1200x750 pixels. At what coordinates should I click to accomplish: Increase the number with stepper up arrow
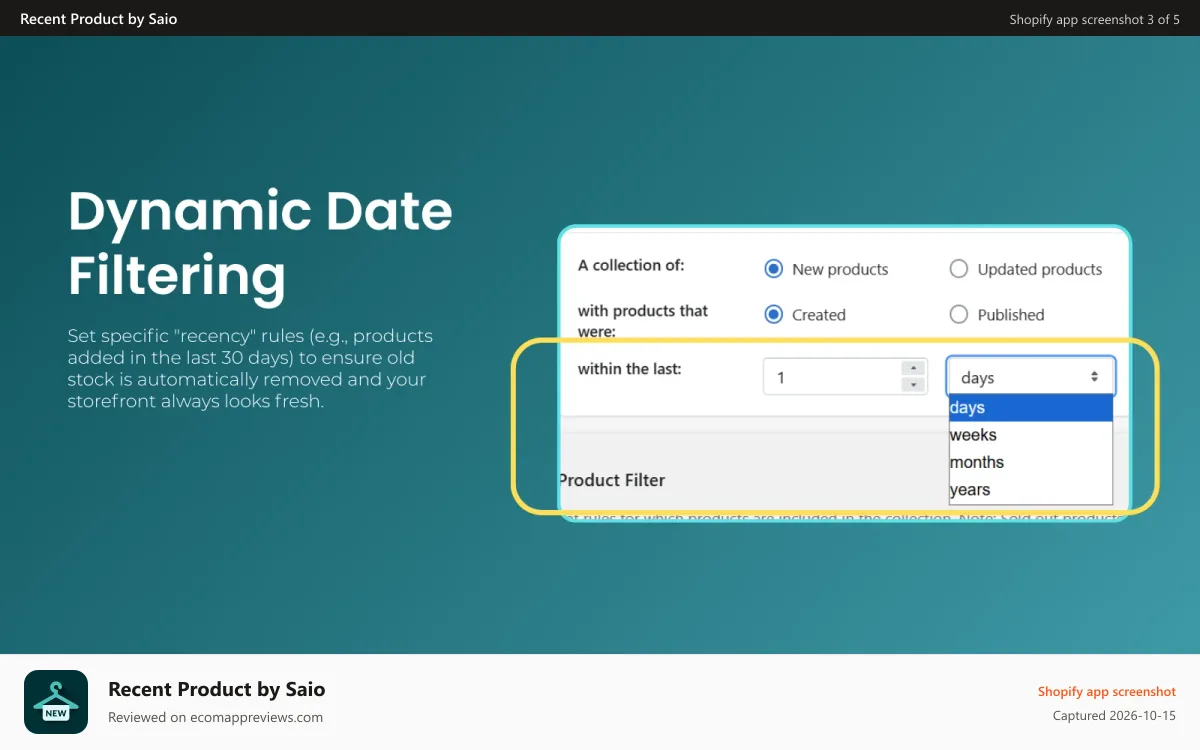(912, 368)
